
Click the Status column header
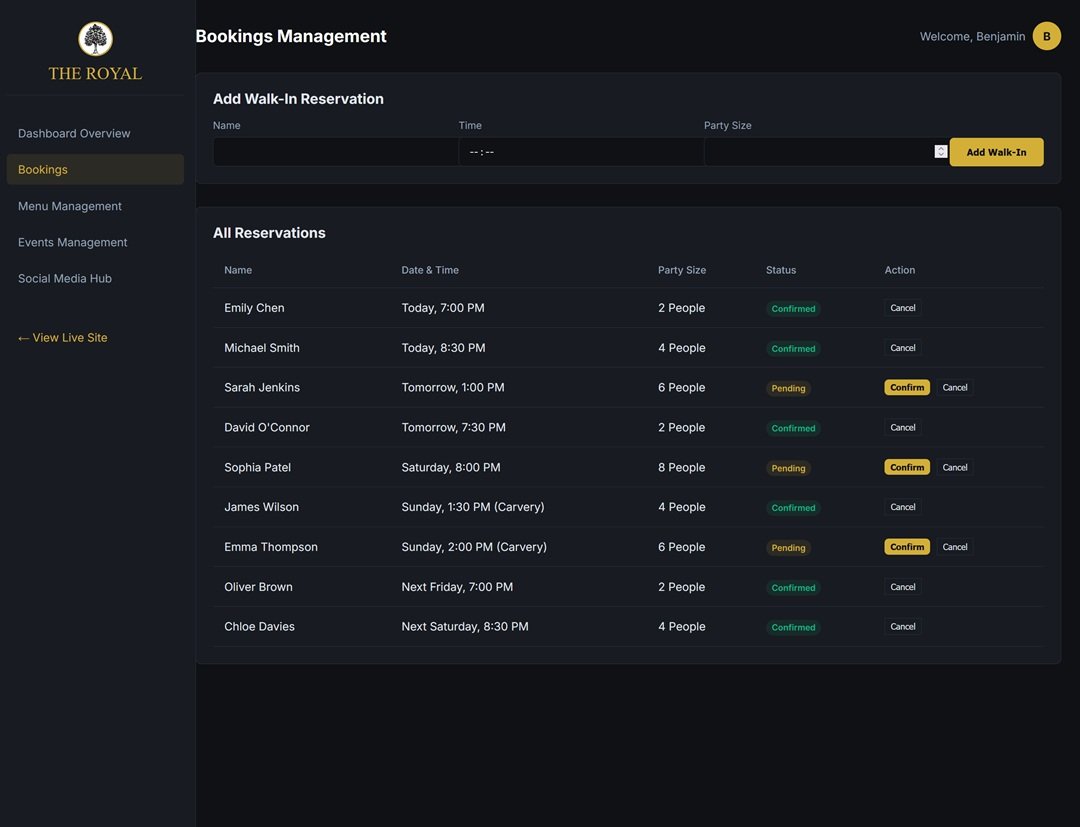pyautogui.click(x=780, y=270)
